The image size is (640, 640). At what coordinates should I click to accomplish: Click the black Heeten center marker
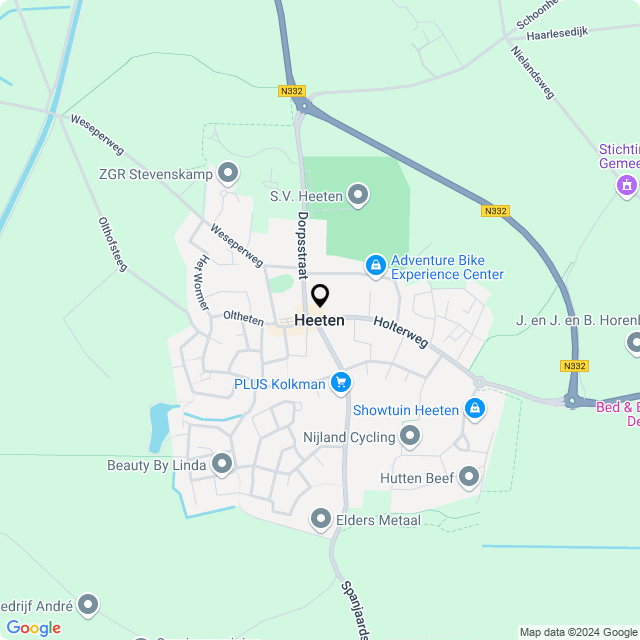pyautogui.click(x=320, y=296)
